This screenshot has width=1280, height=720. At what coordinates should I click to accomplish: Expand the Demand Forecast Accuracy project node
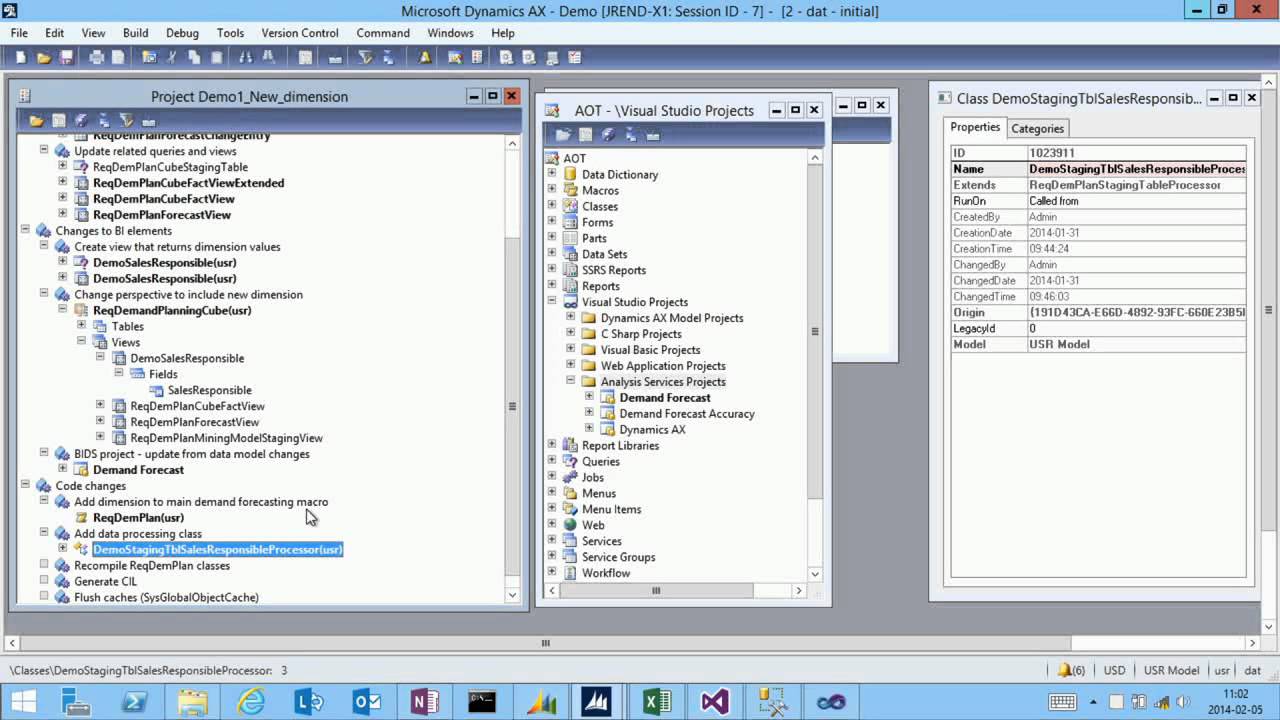(x=589, y=414)
